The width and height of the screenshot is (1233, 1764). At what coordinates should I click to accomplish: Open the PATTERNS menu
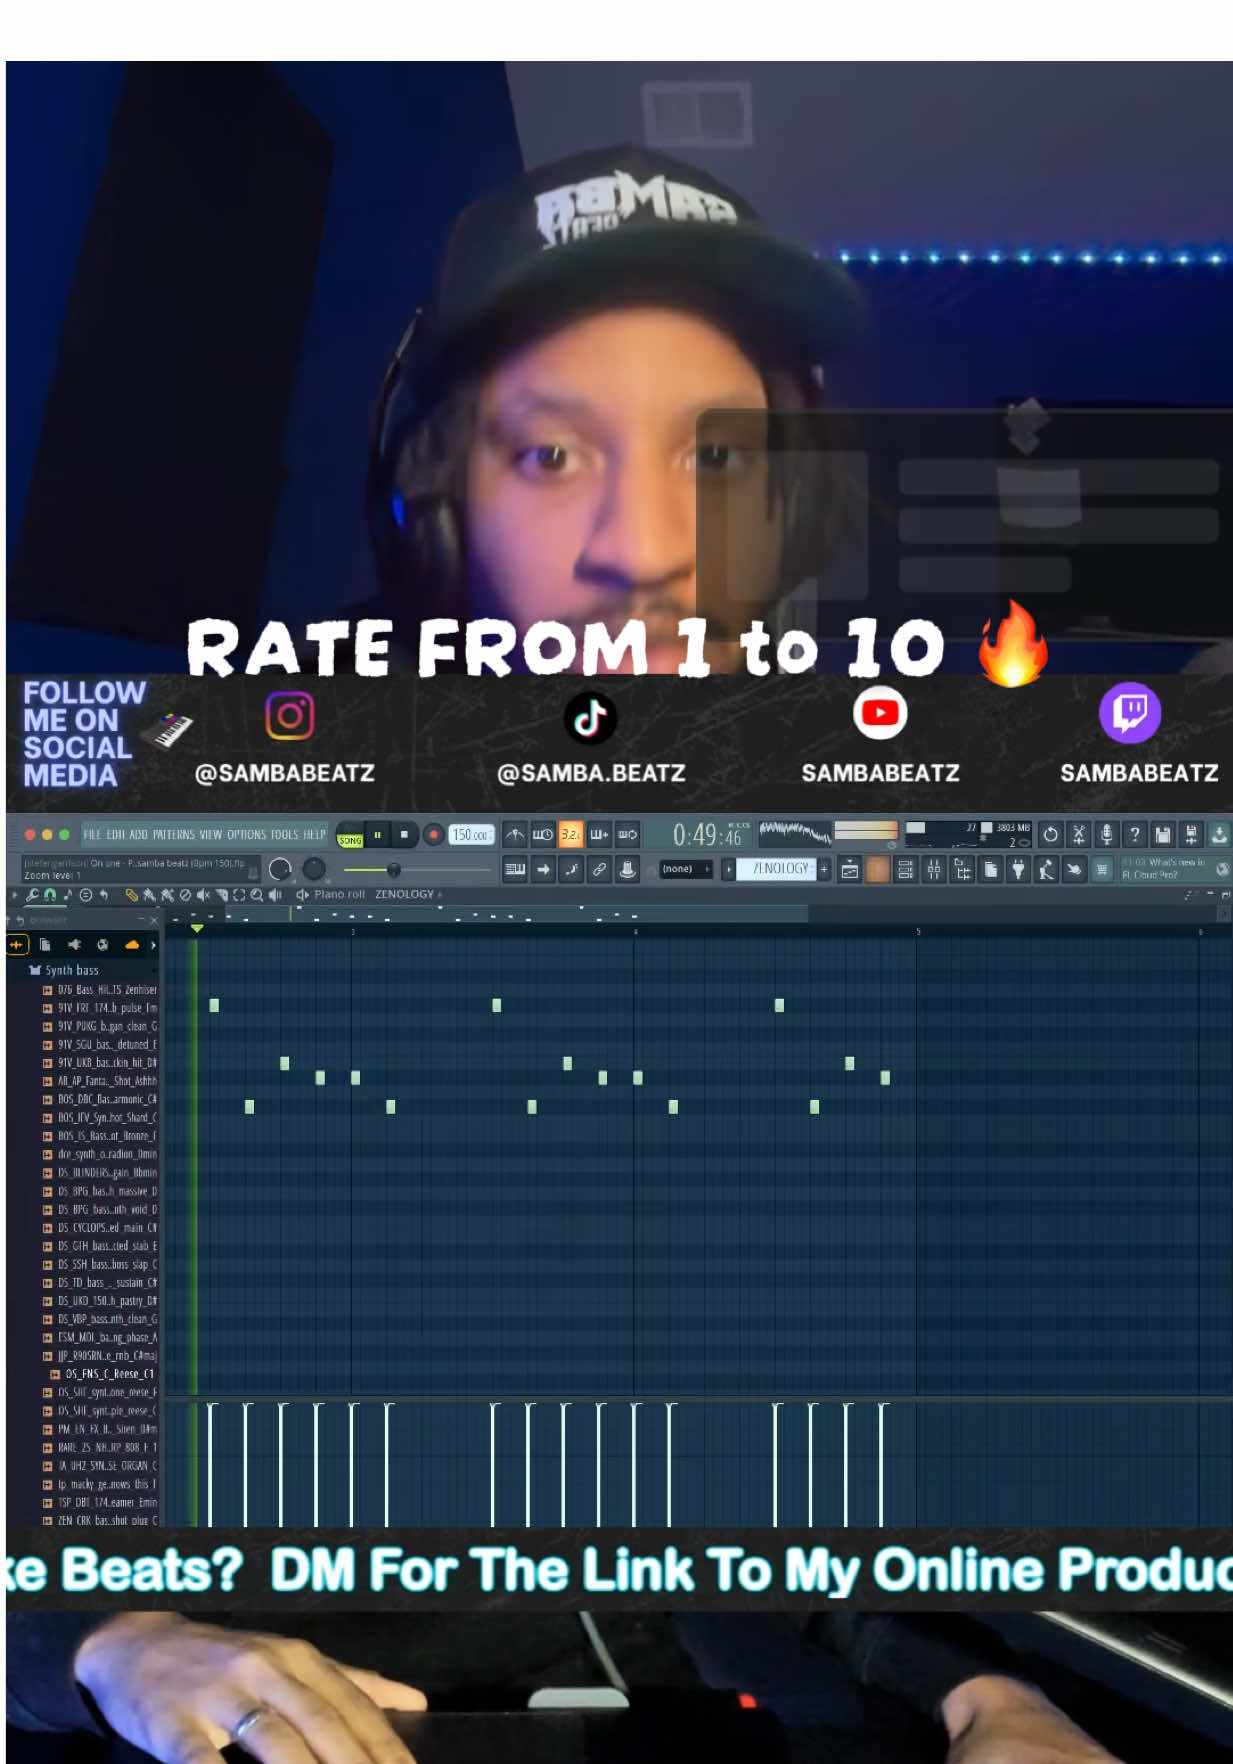tap(173, 834)
